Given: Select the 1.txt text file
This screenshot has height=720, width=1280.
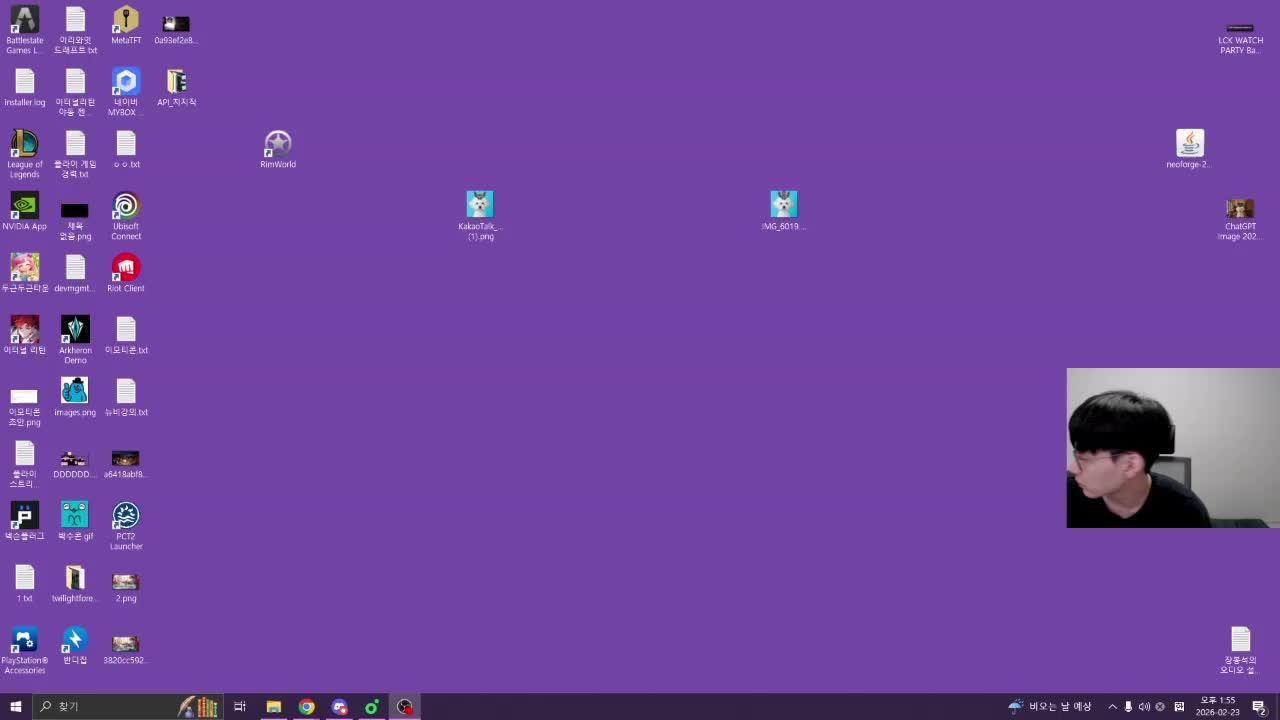Looking at the screenshot, I should click(x=24, y=583).
